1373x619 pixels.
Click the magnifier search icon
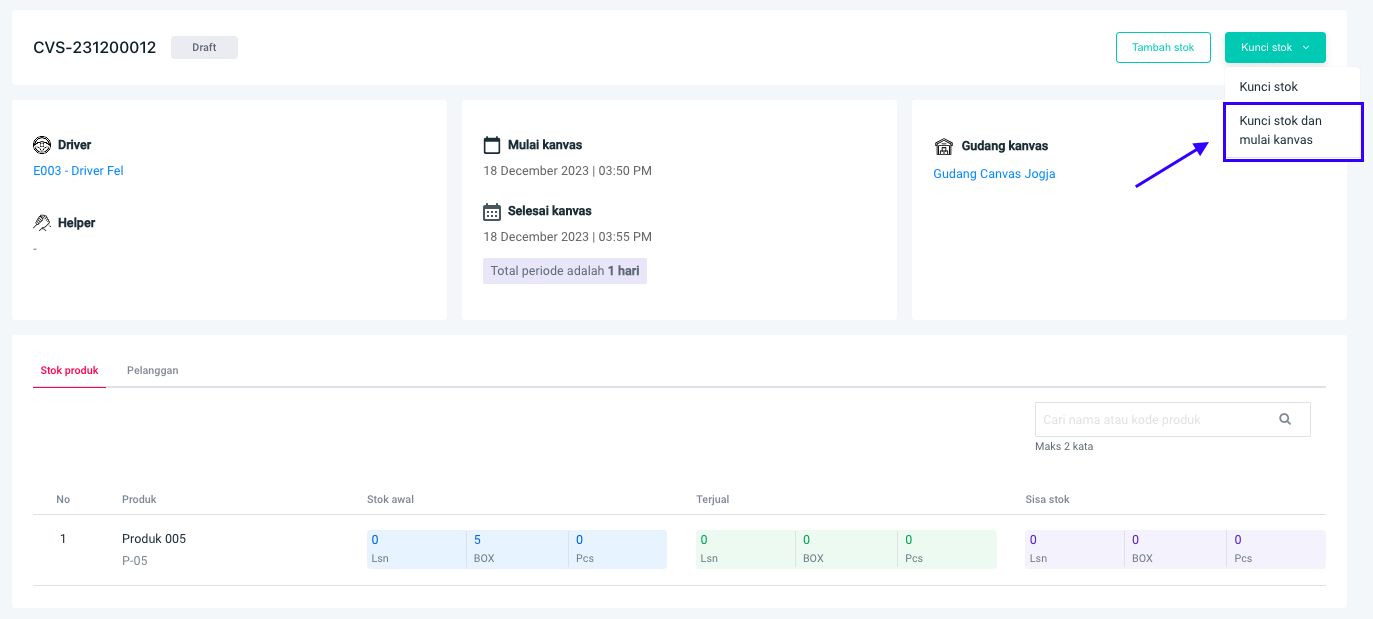point(1285,420)
